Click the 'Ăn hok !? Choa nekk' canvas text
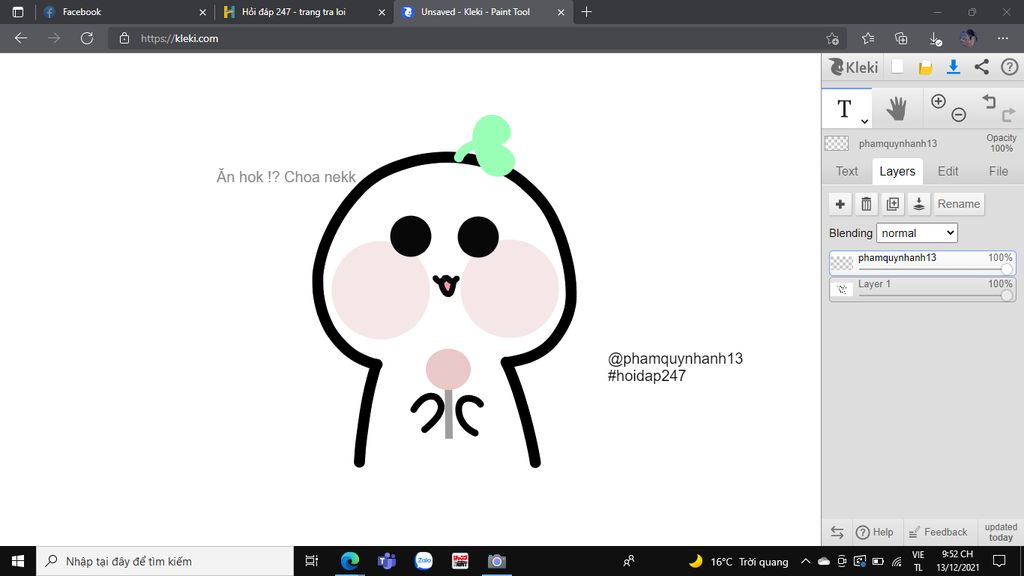 click(286, 176)
